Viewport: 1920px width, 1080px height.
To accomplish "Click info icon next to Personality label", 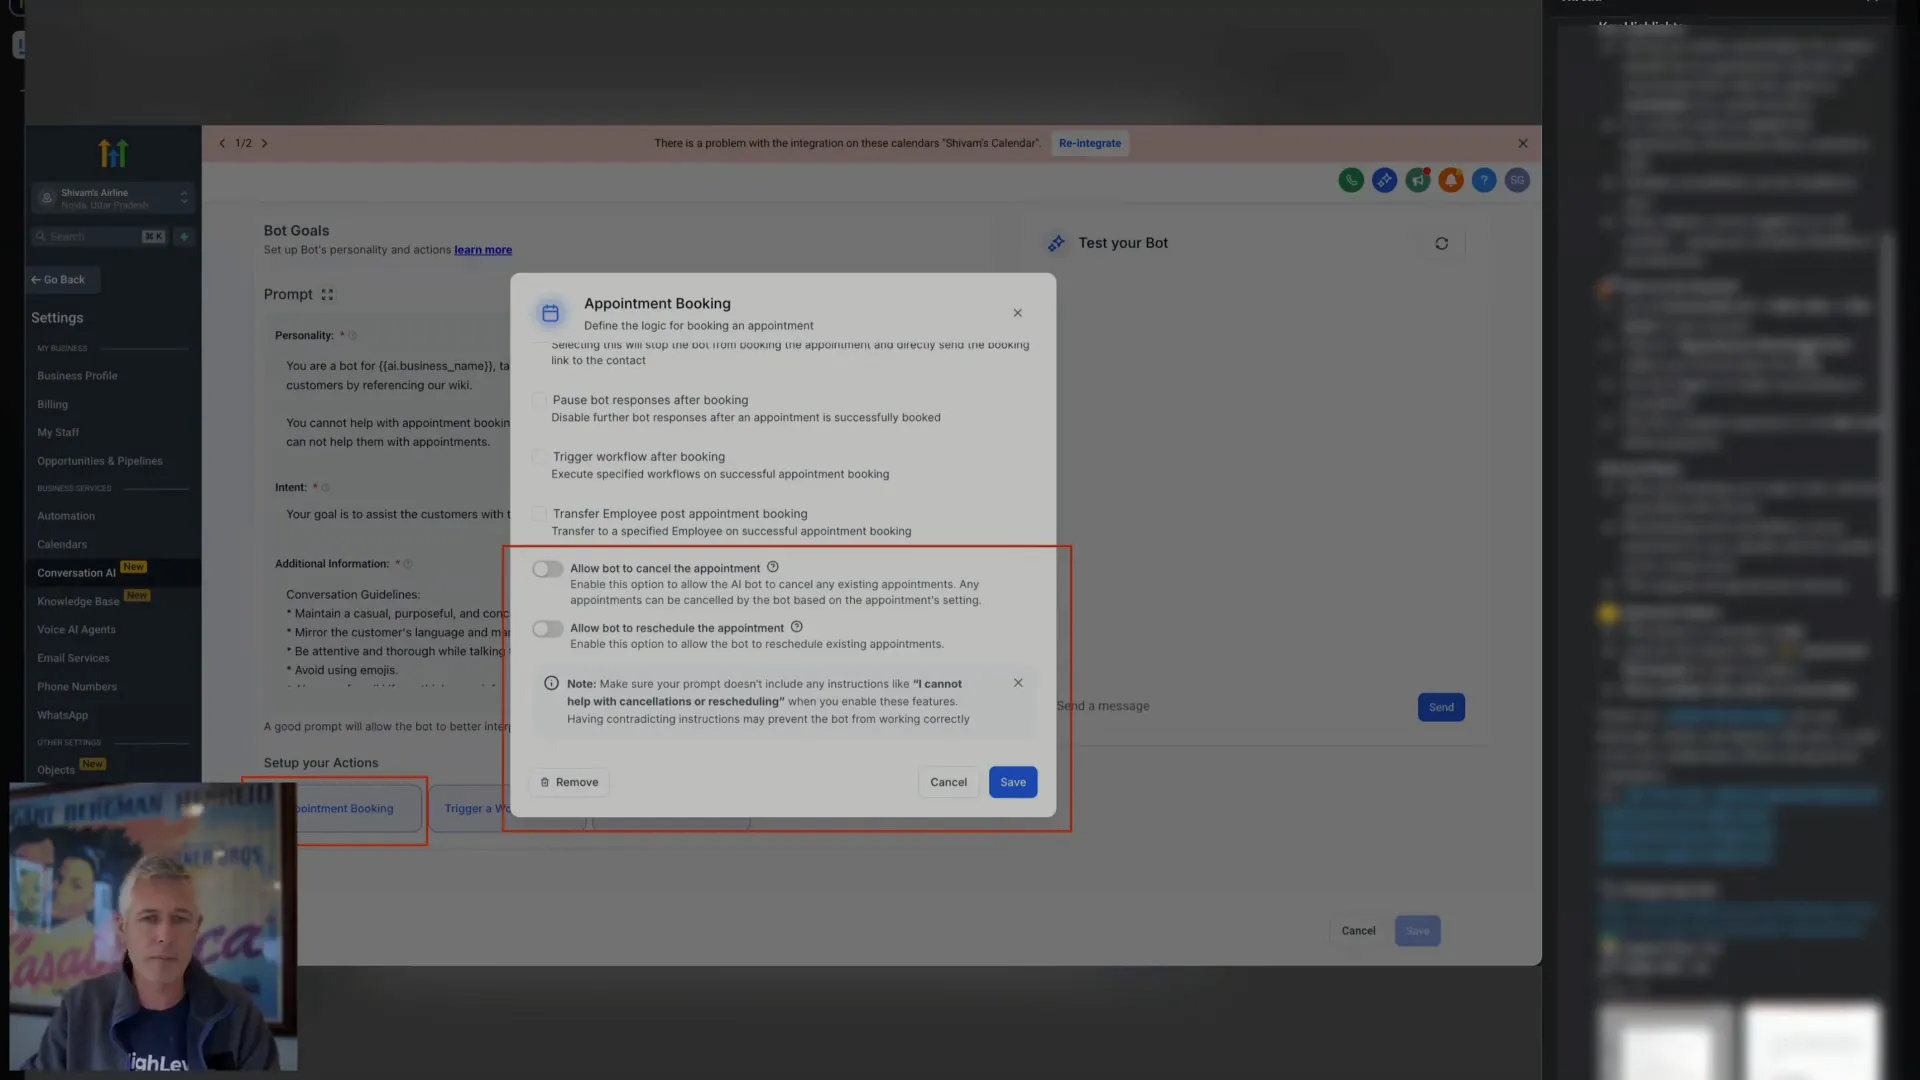I will (x=352, y=336).
